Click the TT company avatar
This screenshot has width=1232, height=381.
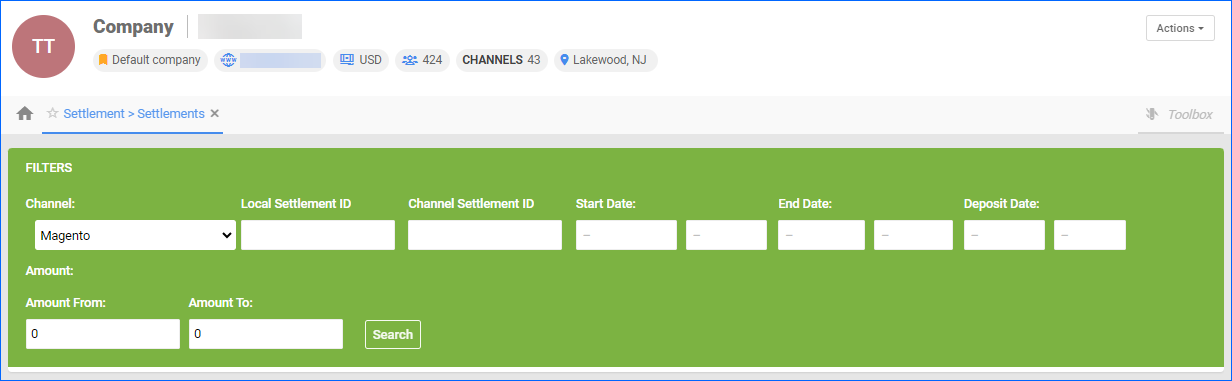tap(44, 46)
